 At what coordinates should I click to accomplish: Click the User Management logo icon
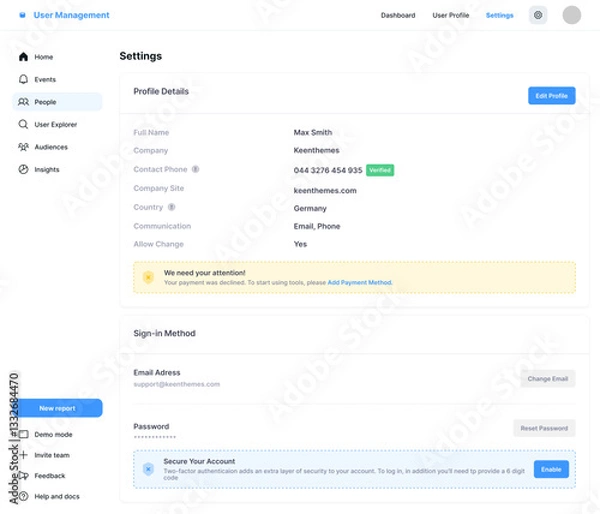pyautogui.click(x=23, y=15)
